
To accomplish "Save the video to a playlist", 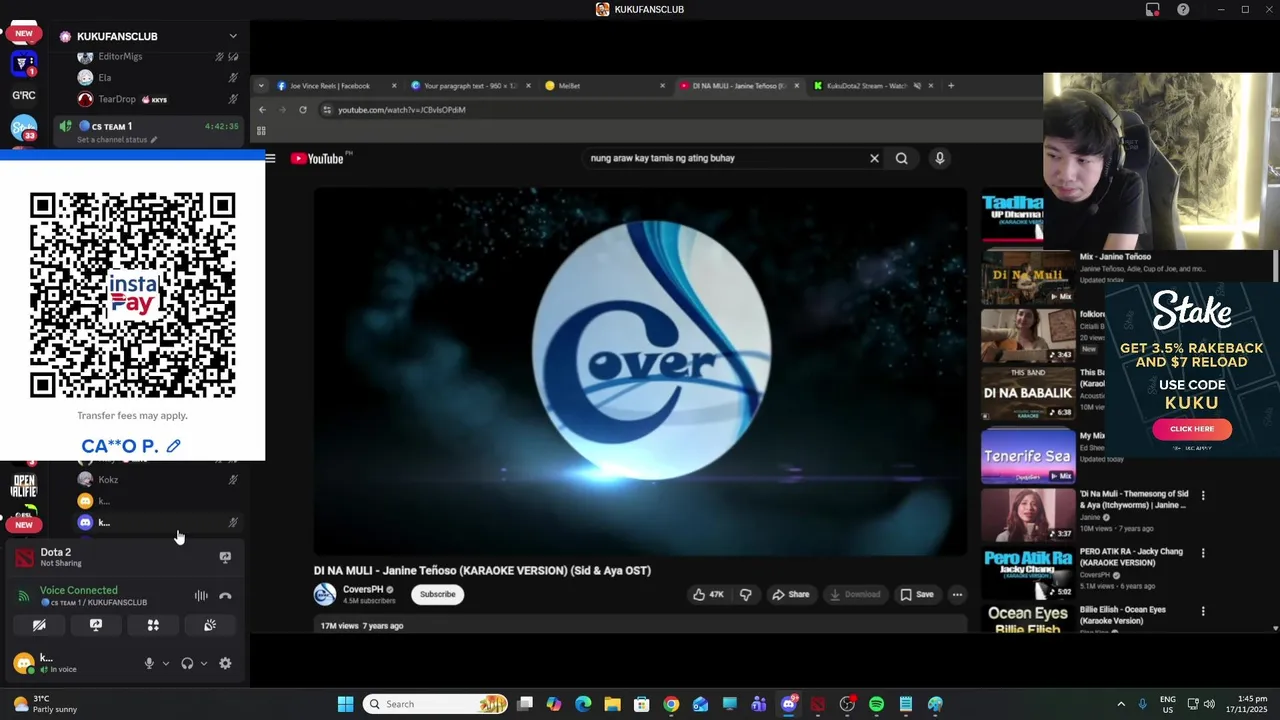I will coord(917,594).
